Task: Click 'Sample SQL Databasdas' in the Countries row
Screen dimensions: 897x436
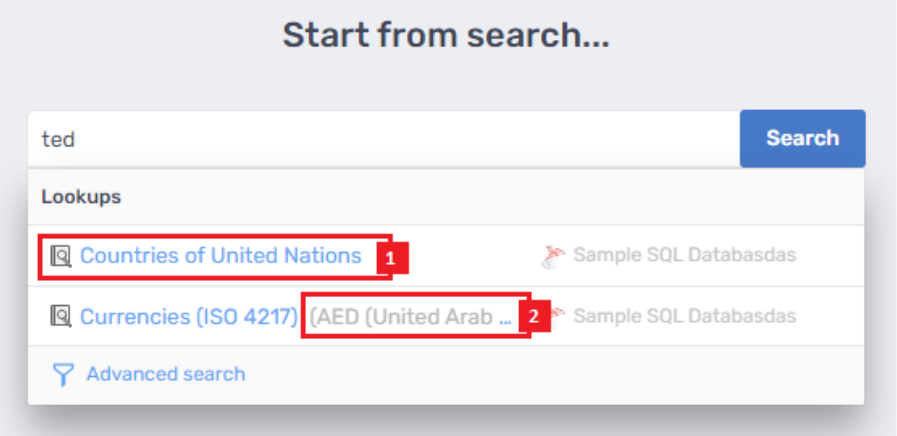Action: click(x=684, y=256)
